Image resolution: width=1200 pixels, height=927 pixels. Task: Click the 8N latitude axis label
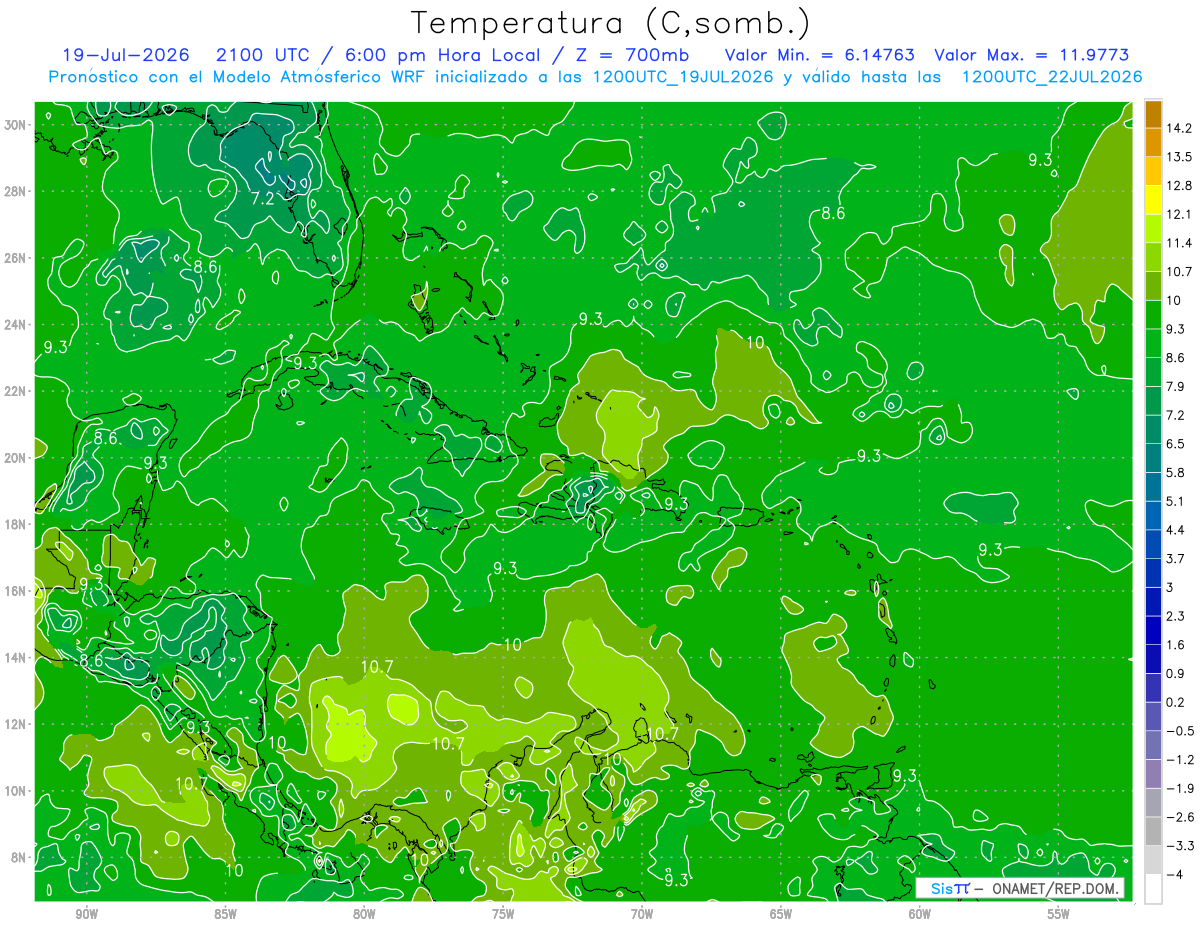click(18, 857)
